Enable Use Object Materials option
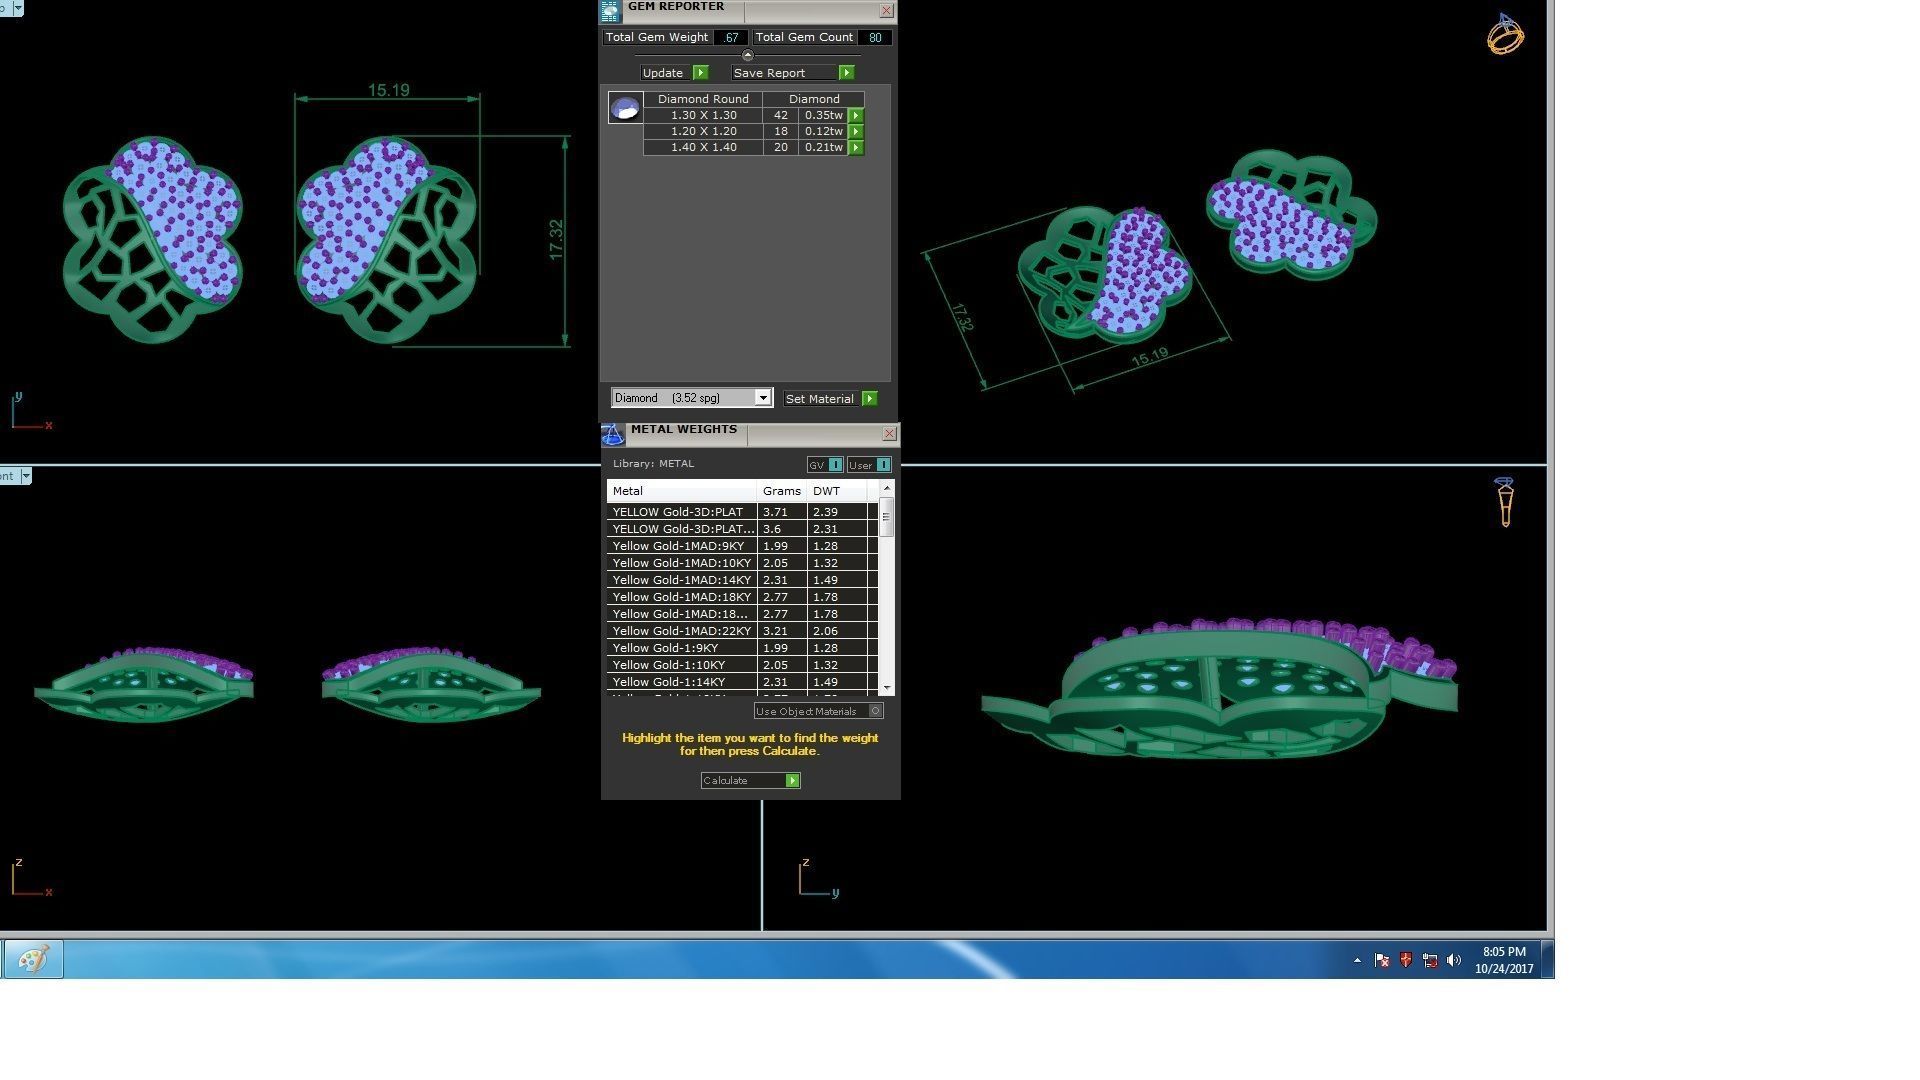 point(875,711)
